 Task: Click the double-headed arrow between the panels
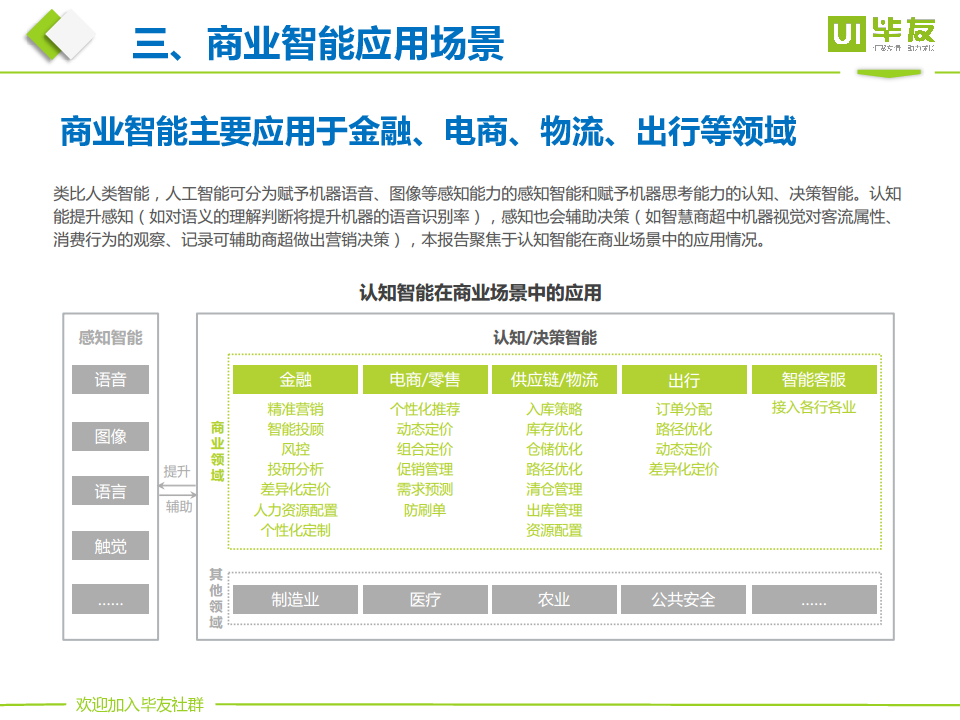(x=177, y=488)
